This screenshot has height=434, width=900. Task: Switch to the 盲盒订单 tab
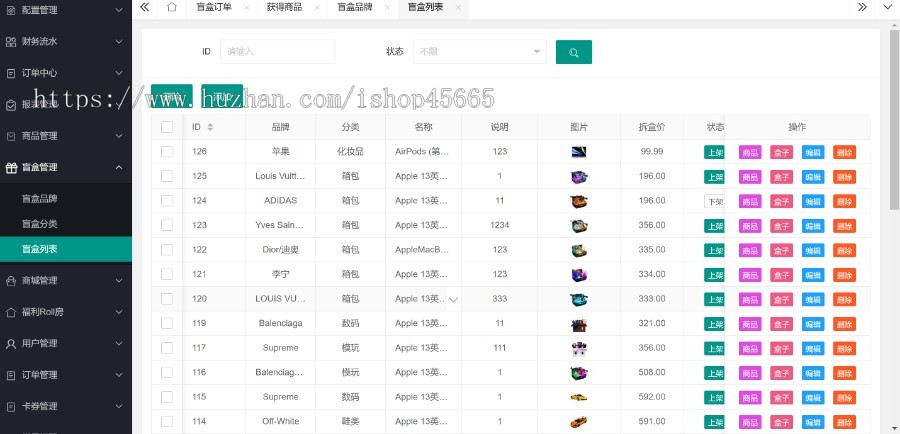pos(214,7)
